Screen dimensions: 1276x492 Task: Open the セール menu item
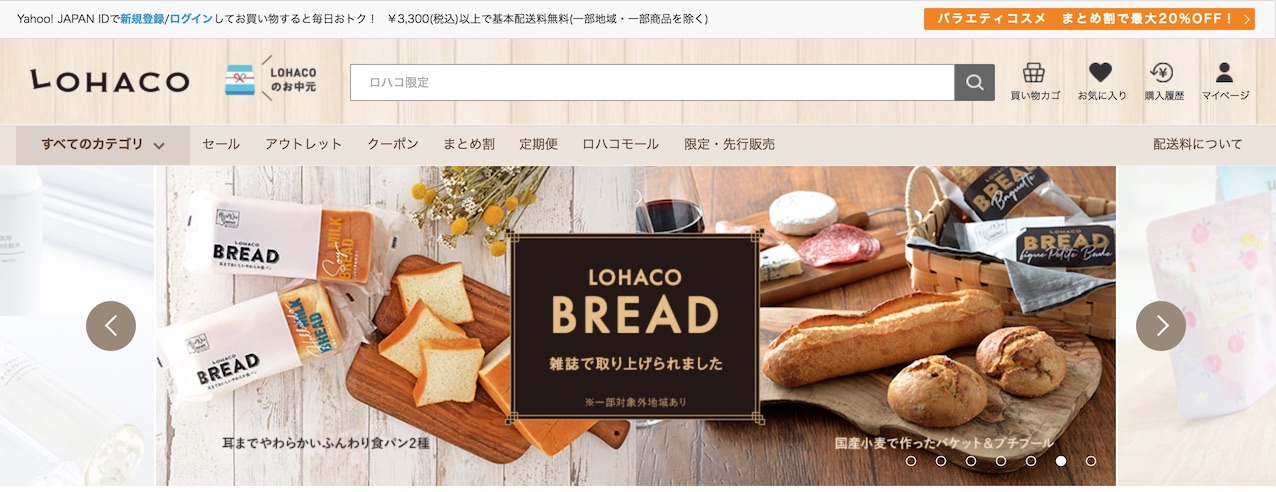(221, 144)
